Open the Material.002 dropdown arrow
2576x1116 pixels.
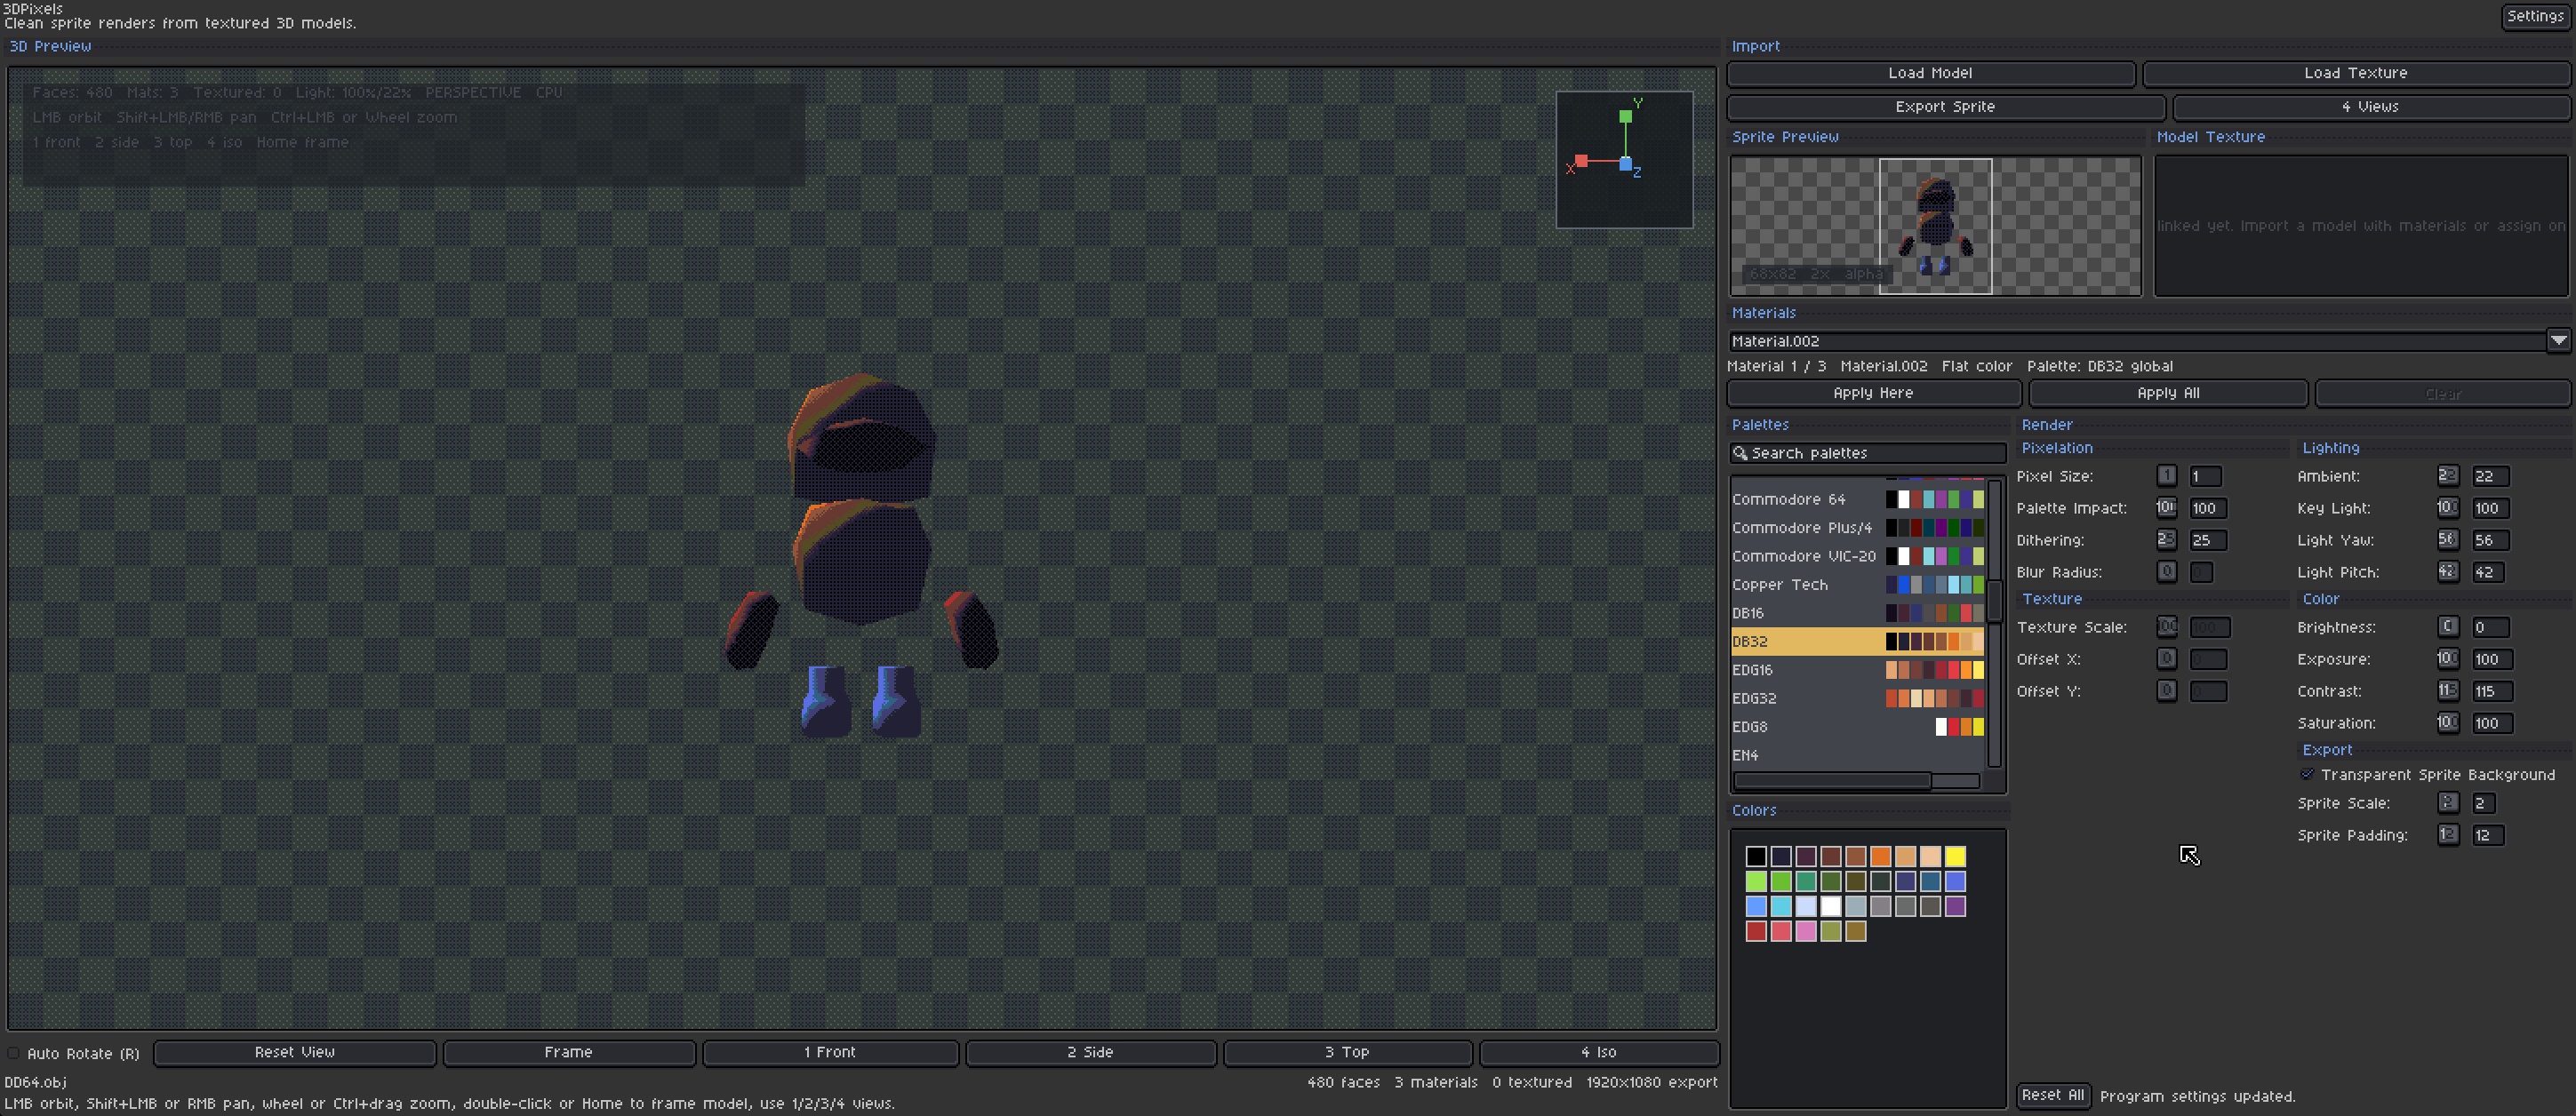pyautogui.click(x=2558, y=341)
